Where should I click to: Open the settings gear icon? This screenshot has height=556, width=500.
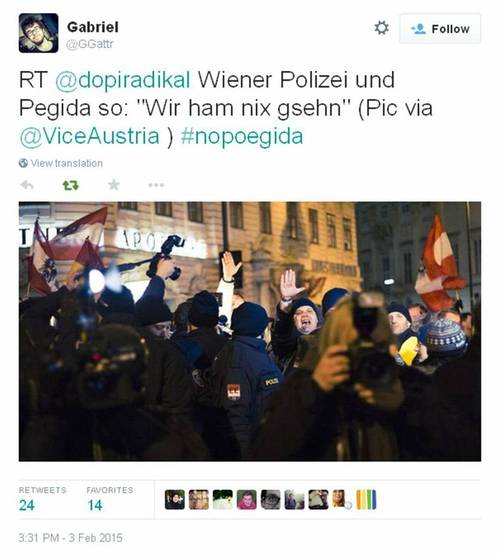382,28
